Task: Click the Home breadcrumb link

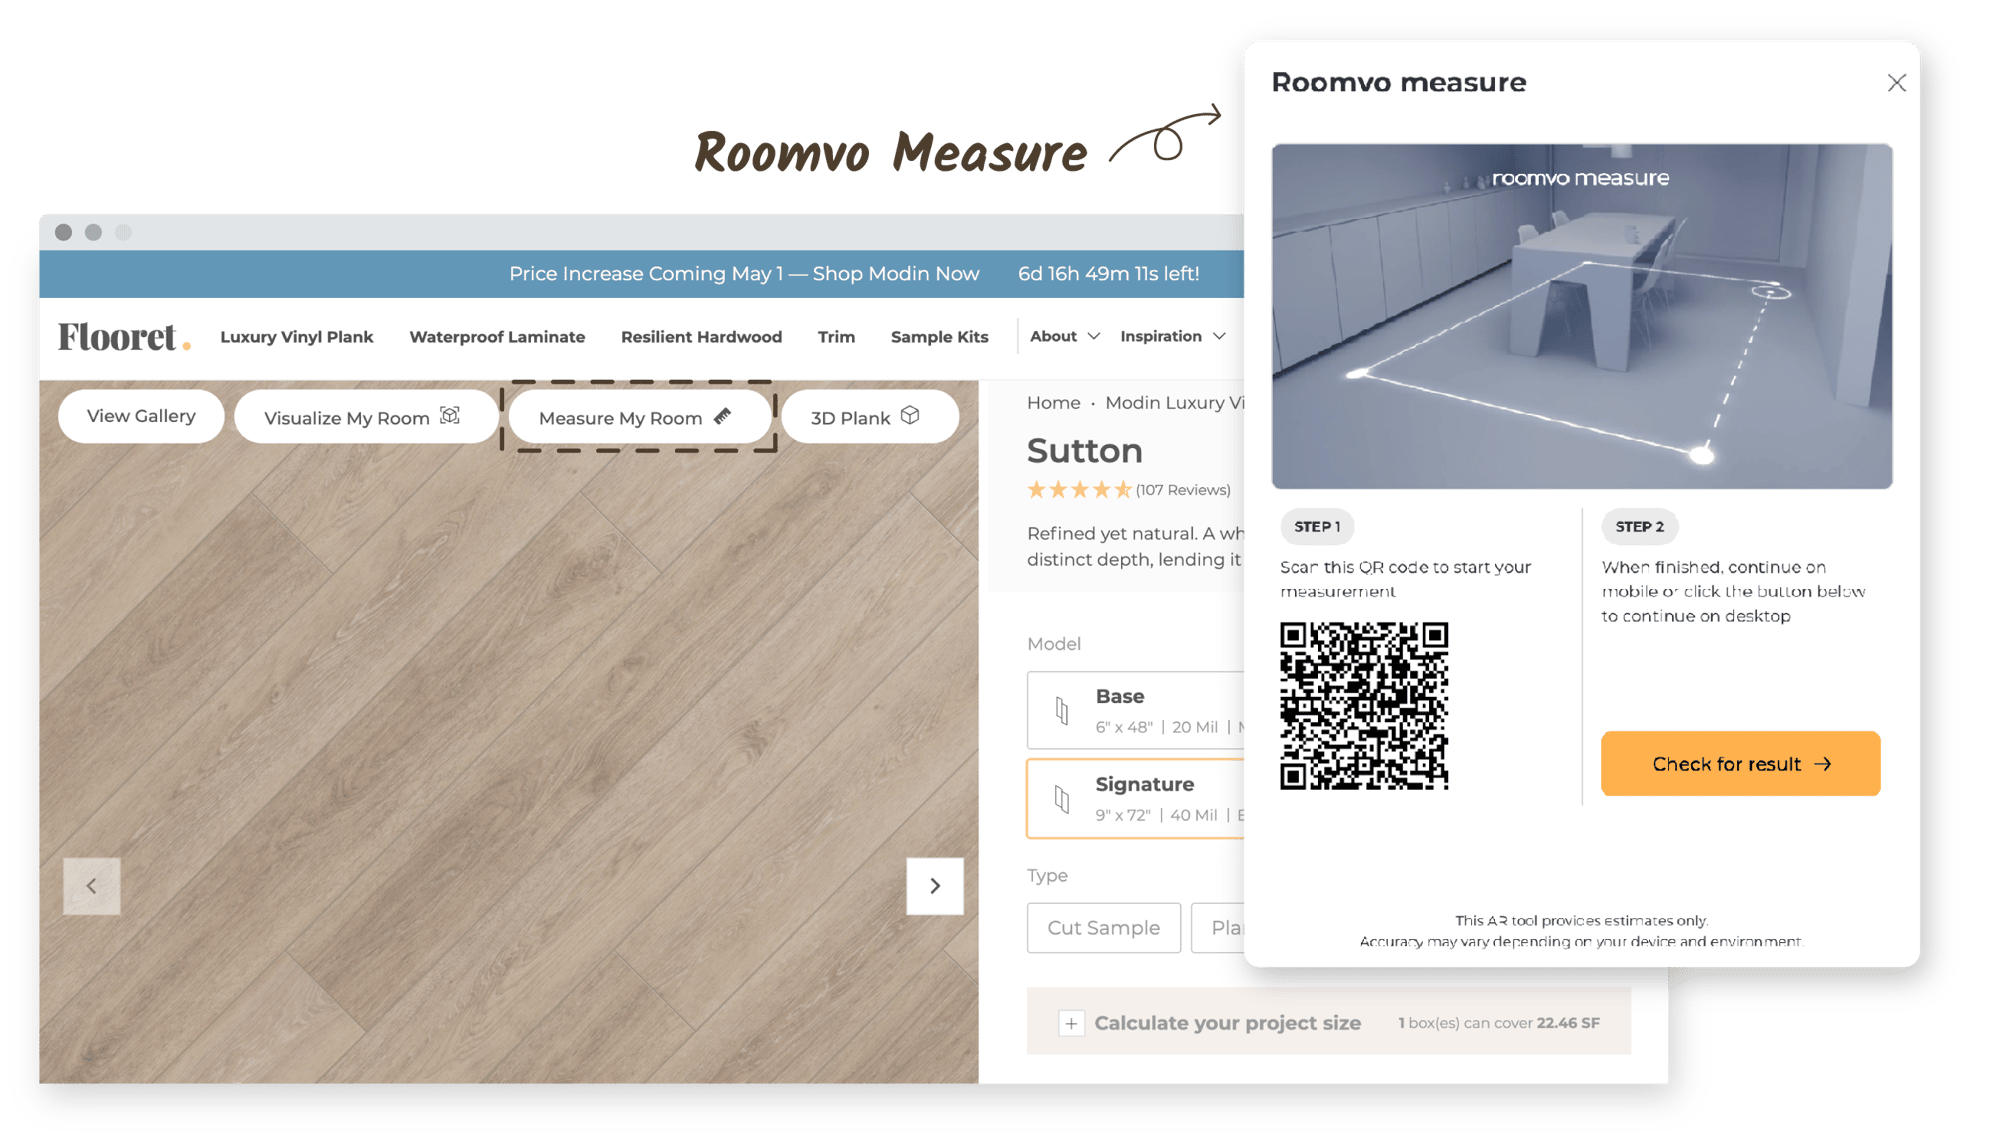Action: click(1053, 402)
